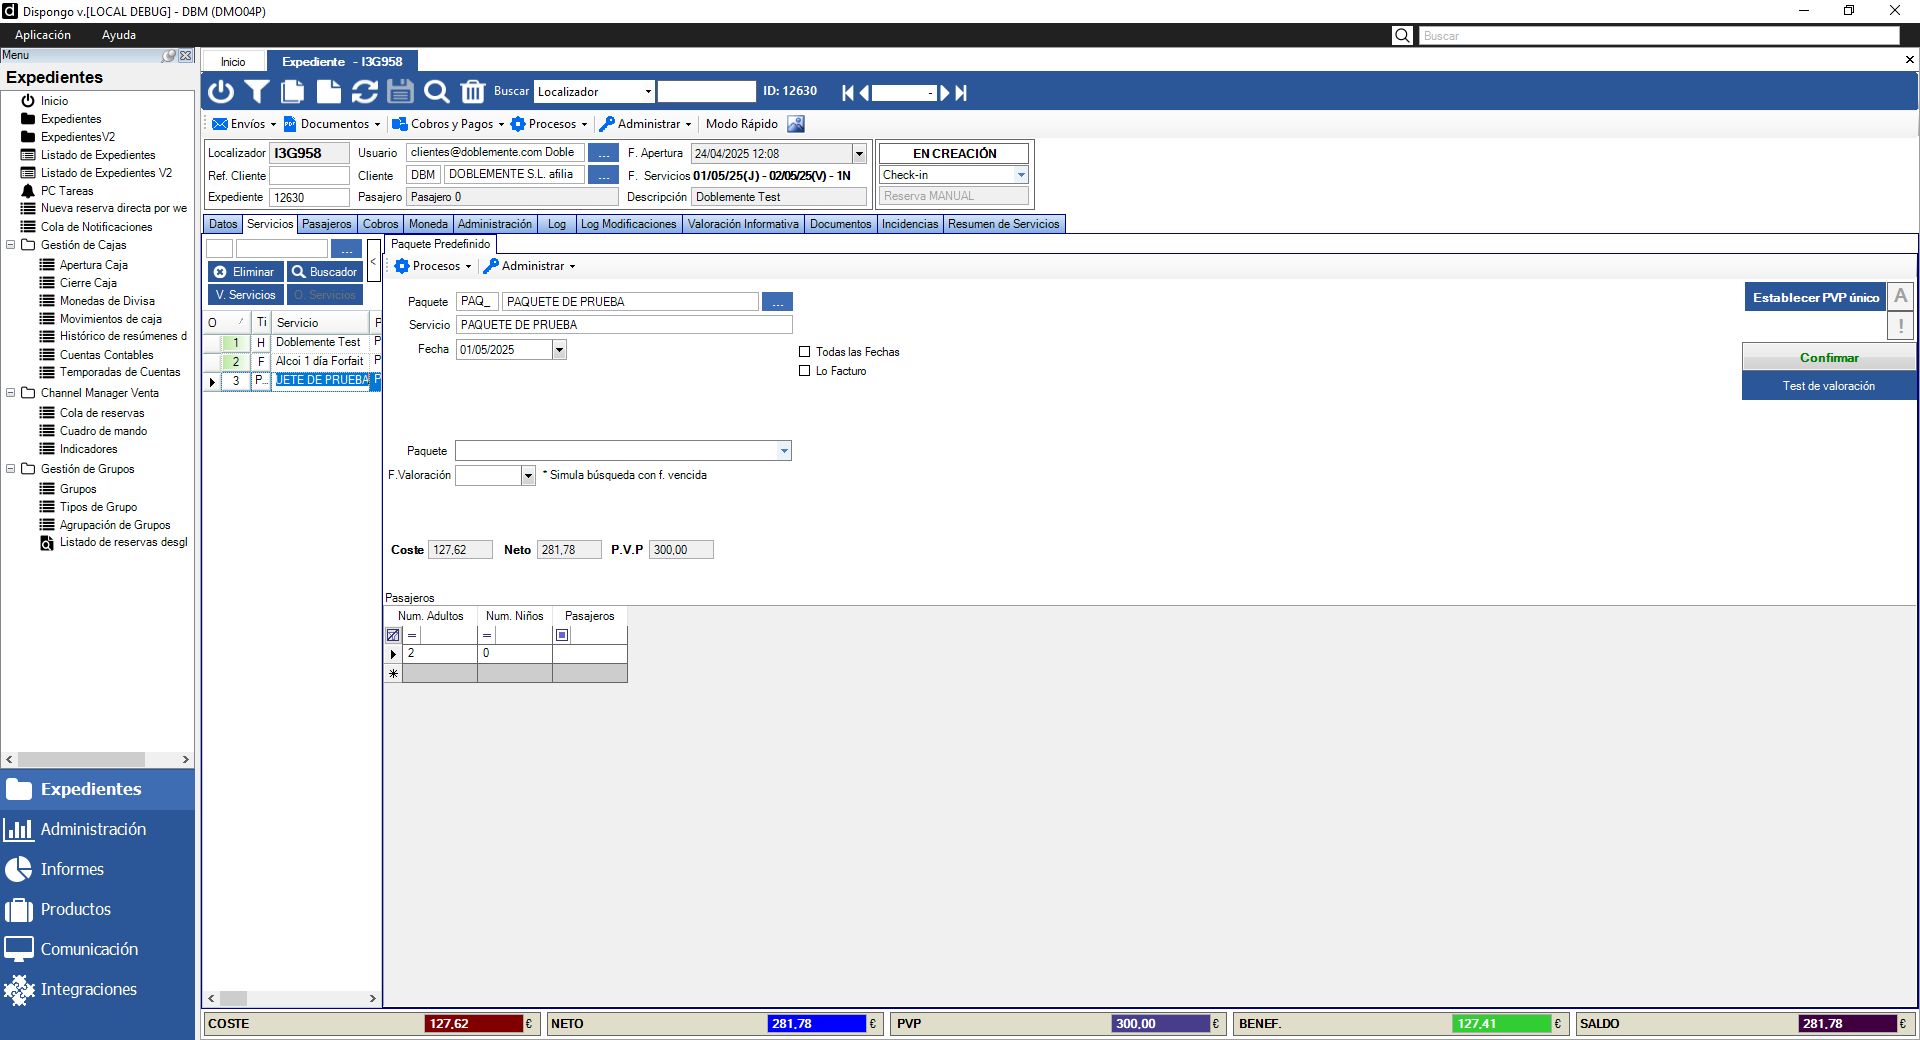Click the floppy disk save icon
Viewport: 1920px width, 1040px height.
coord(401,92)
